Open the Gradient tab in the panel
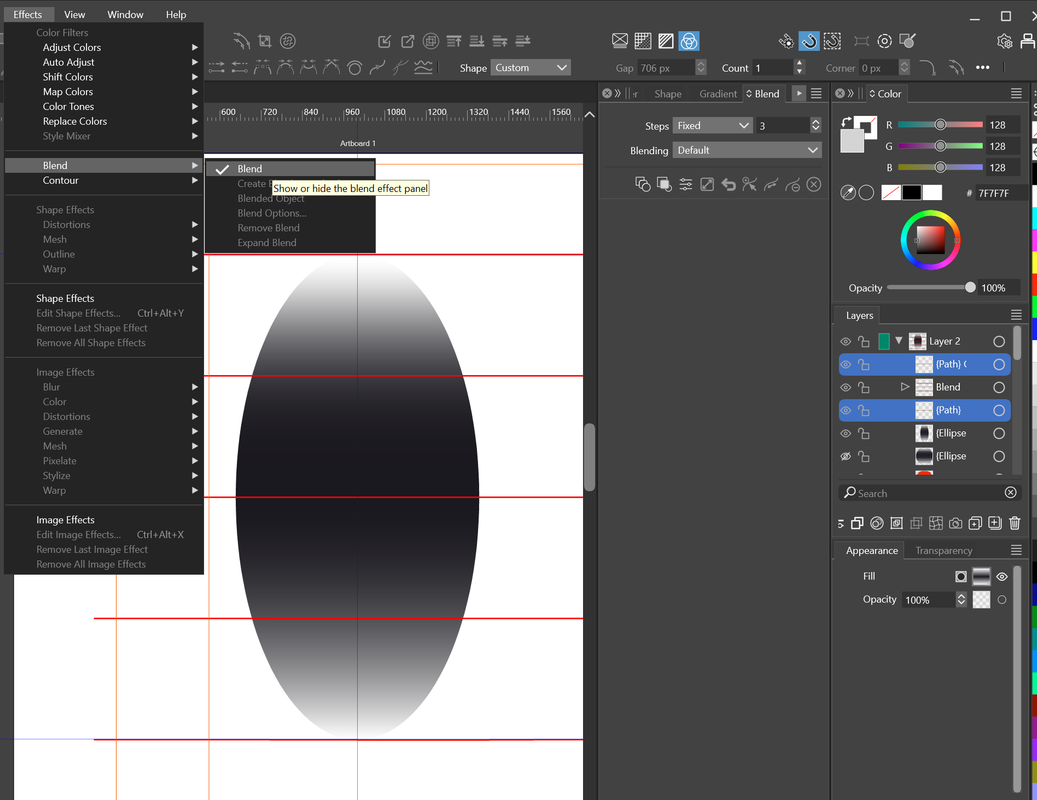The width and height of the screenshot is (1037, 800). (x=717, y=94)
